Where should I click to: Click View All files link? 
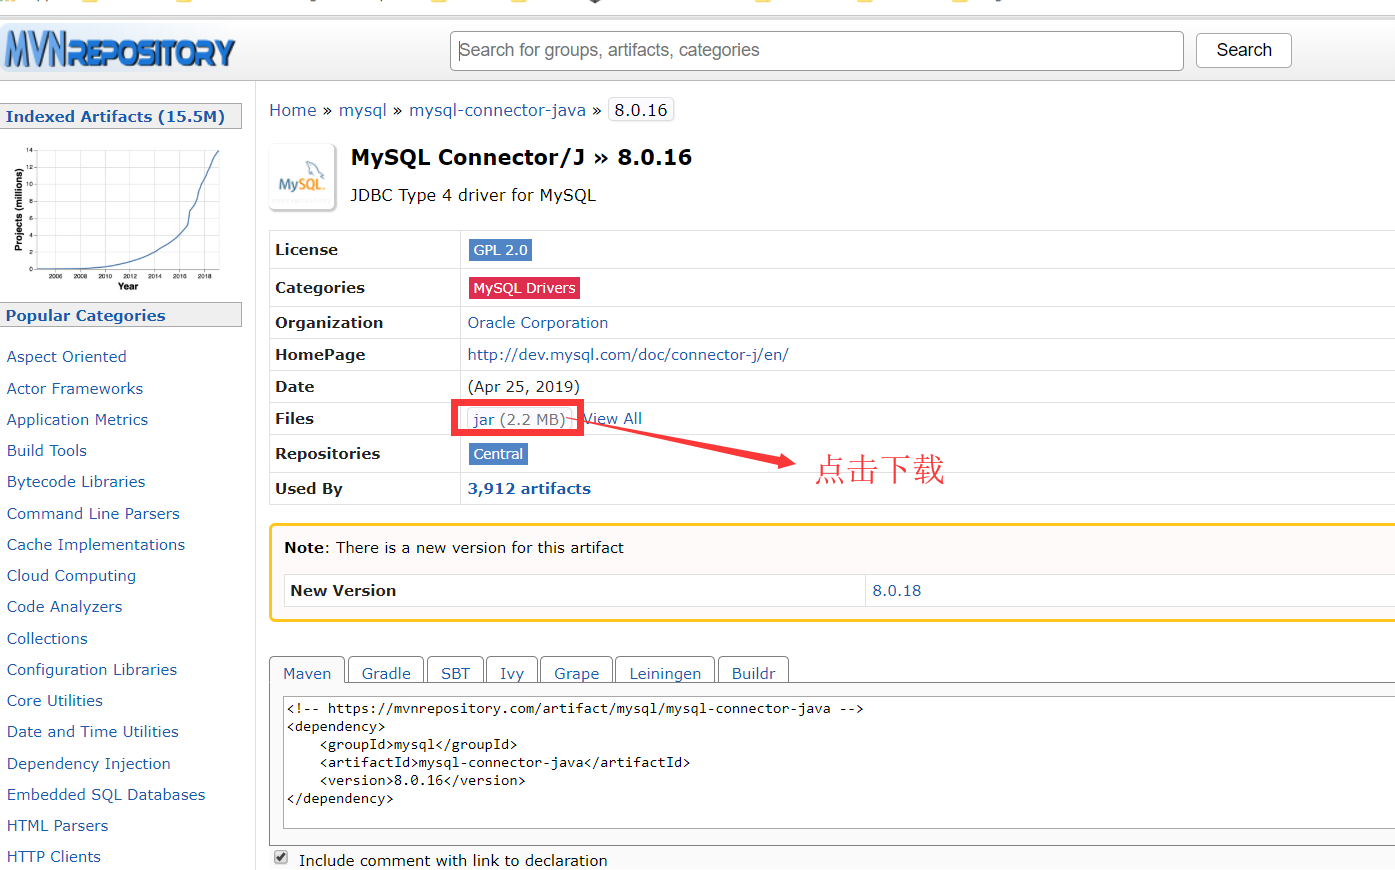[x=613, y=419]
